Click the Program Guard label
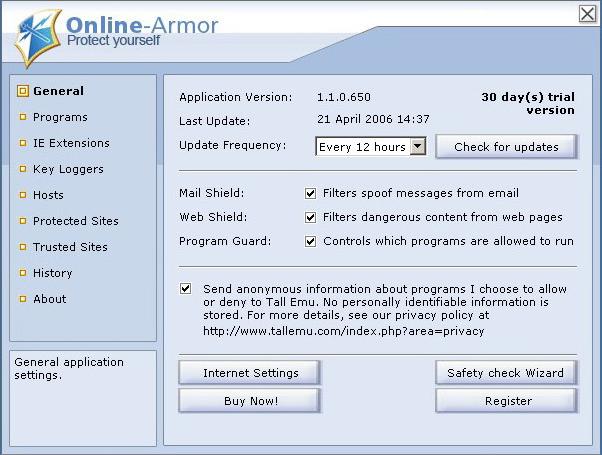 point(225,241)
